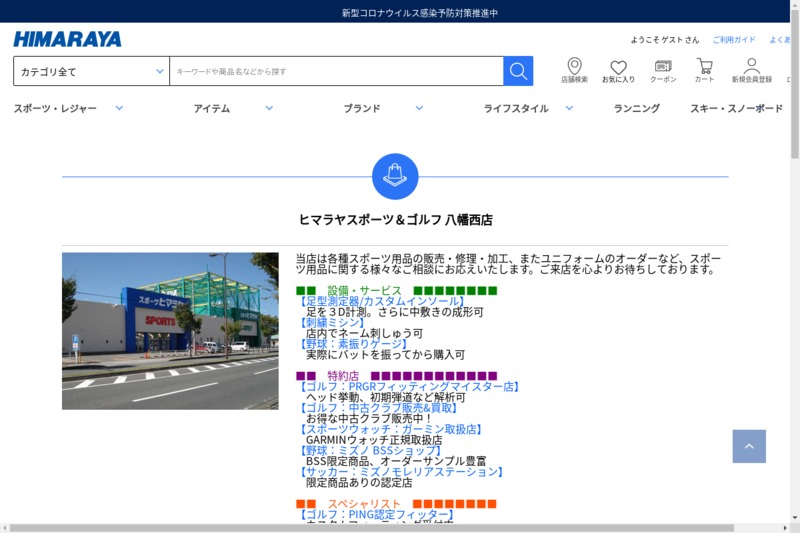
Task: Click the store exterior photo
Action: (170, 331)
